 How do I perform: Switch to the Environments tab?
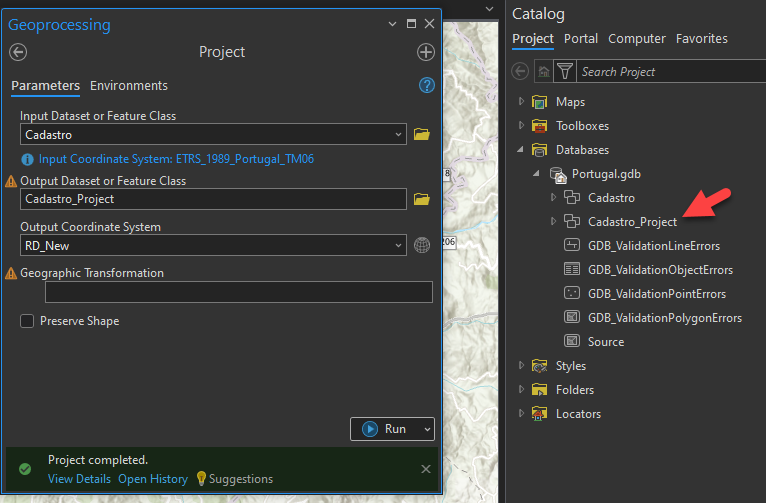pos(129,86)
